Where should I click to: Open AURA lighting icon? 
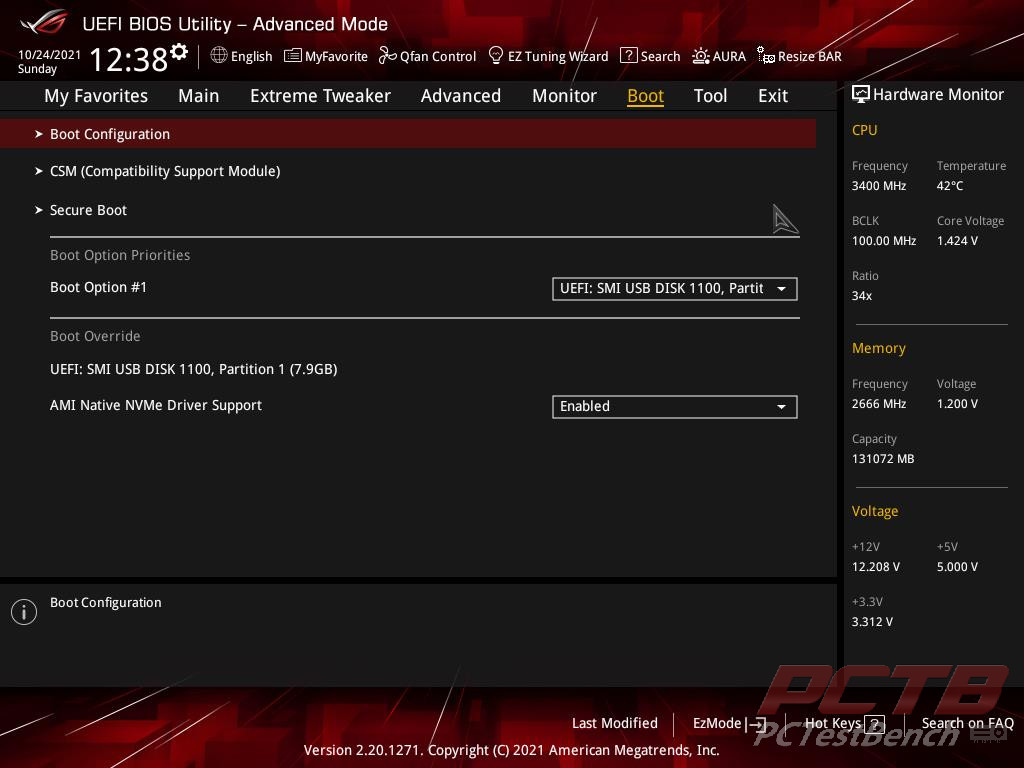(x=701, y=56)
